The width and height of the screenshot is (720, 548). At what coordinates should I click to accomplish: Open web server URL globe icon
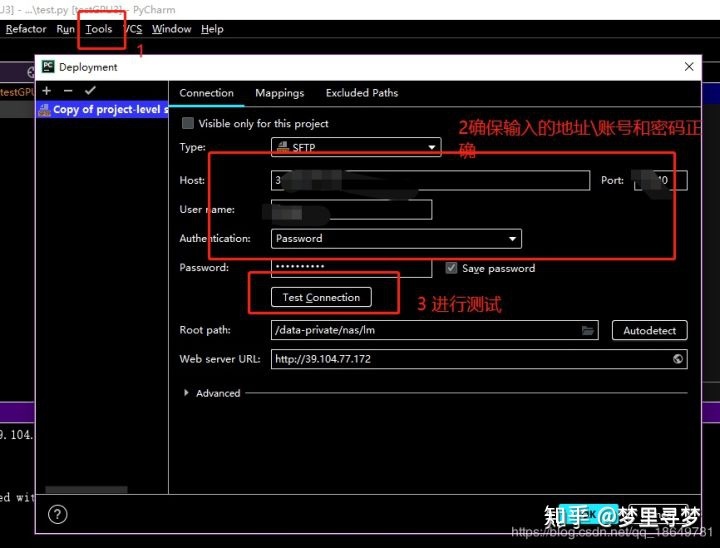678,359
